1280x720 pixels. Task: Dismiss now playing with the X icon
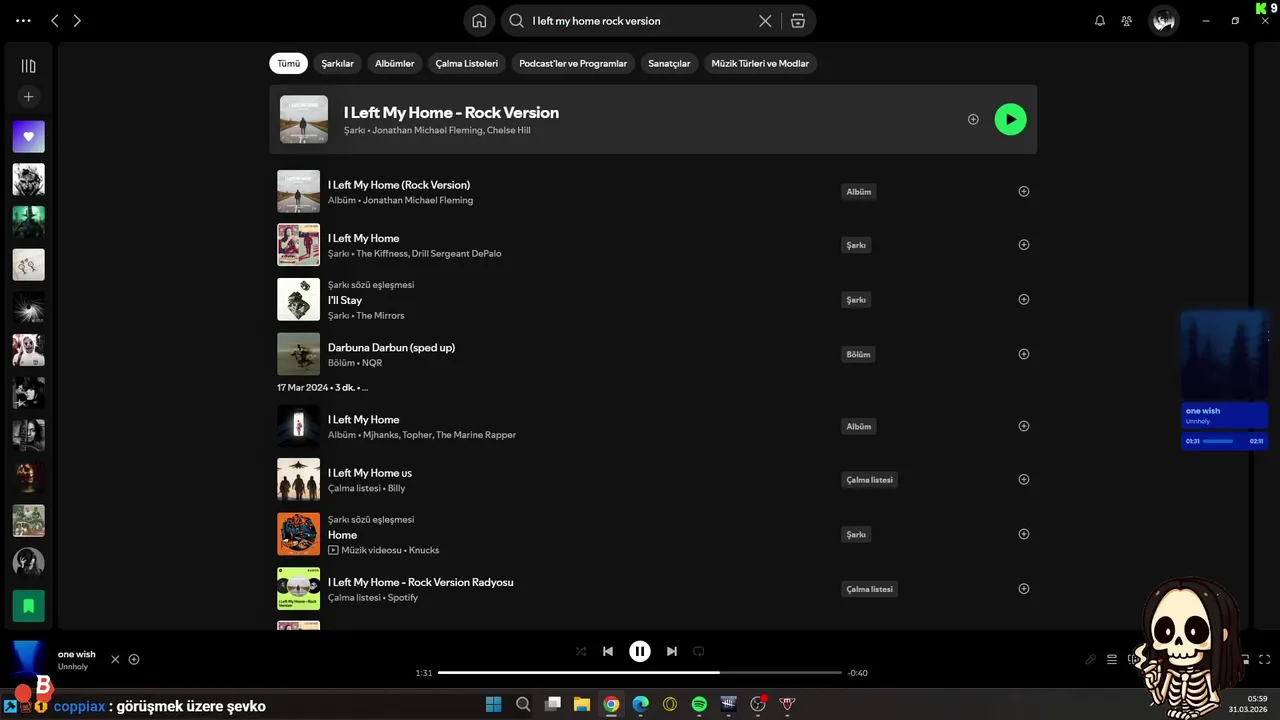115,659
